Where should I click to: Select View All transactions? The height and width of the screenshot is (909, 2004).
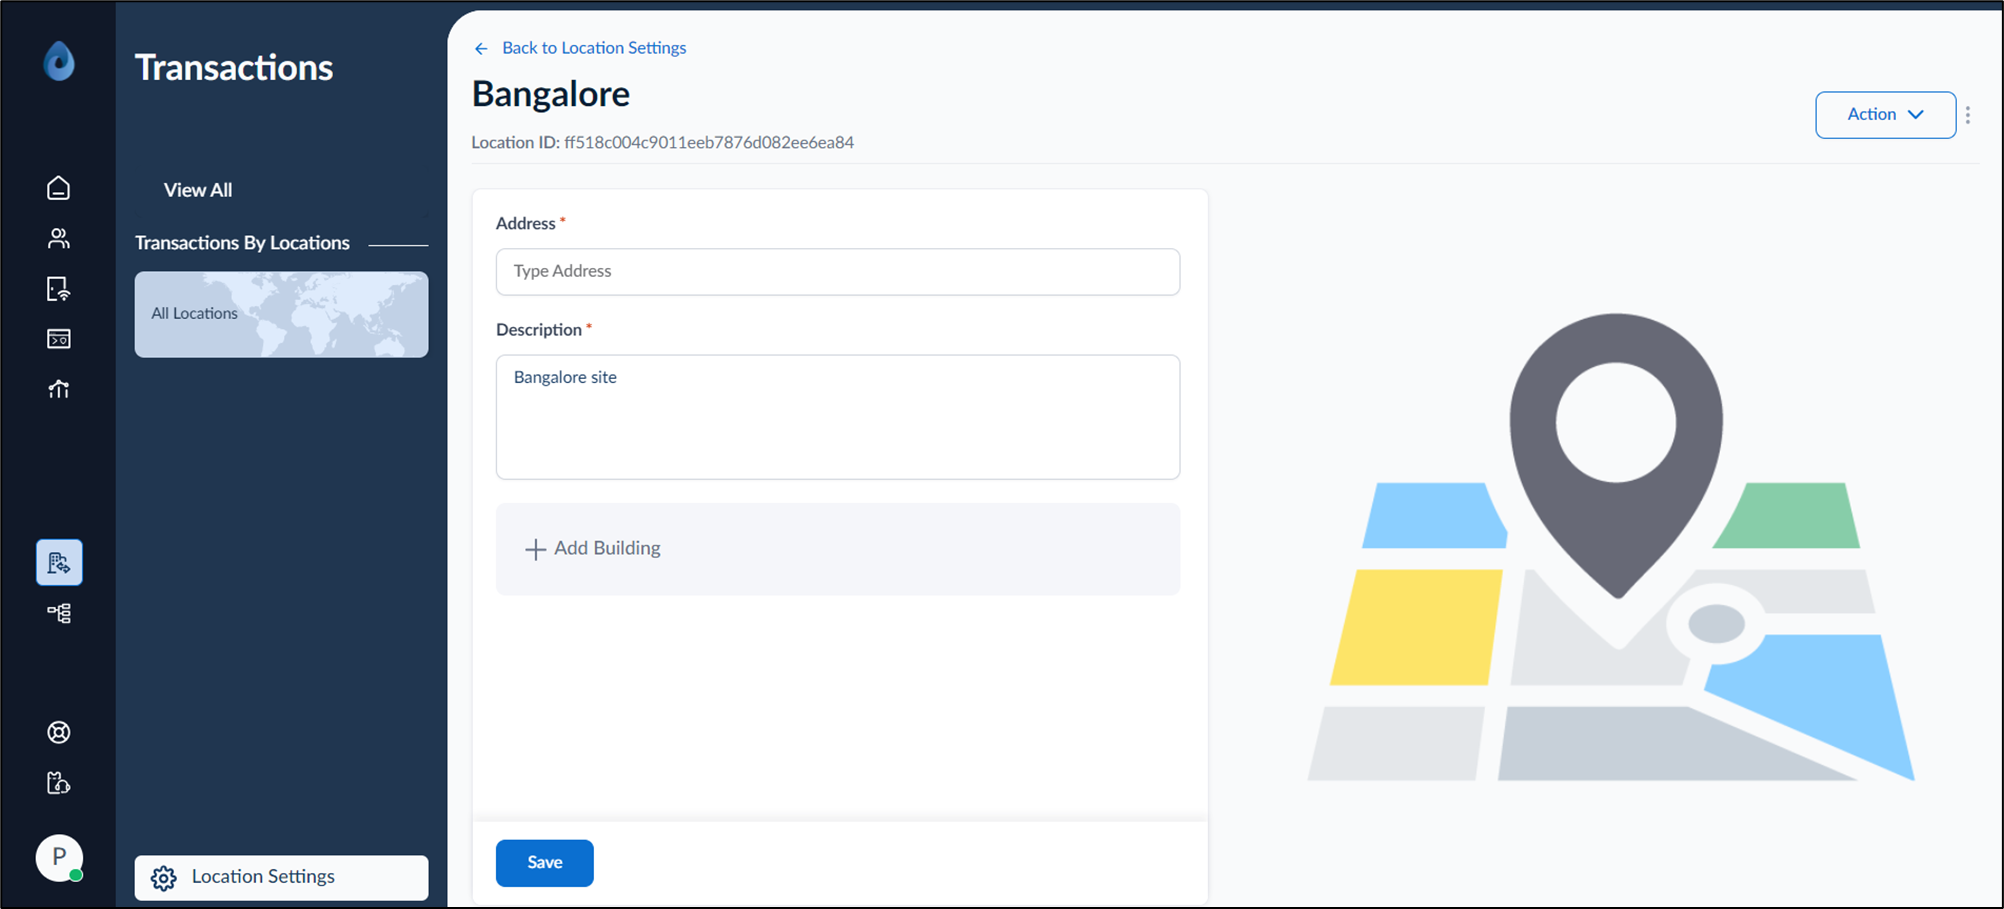(x=198, y=190)
